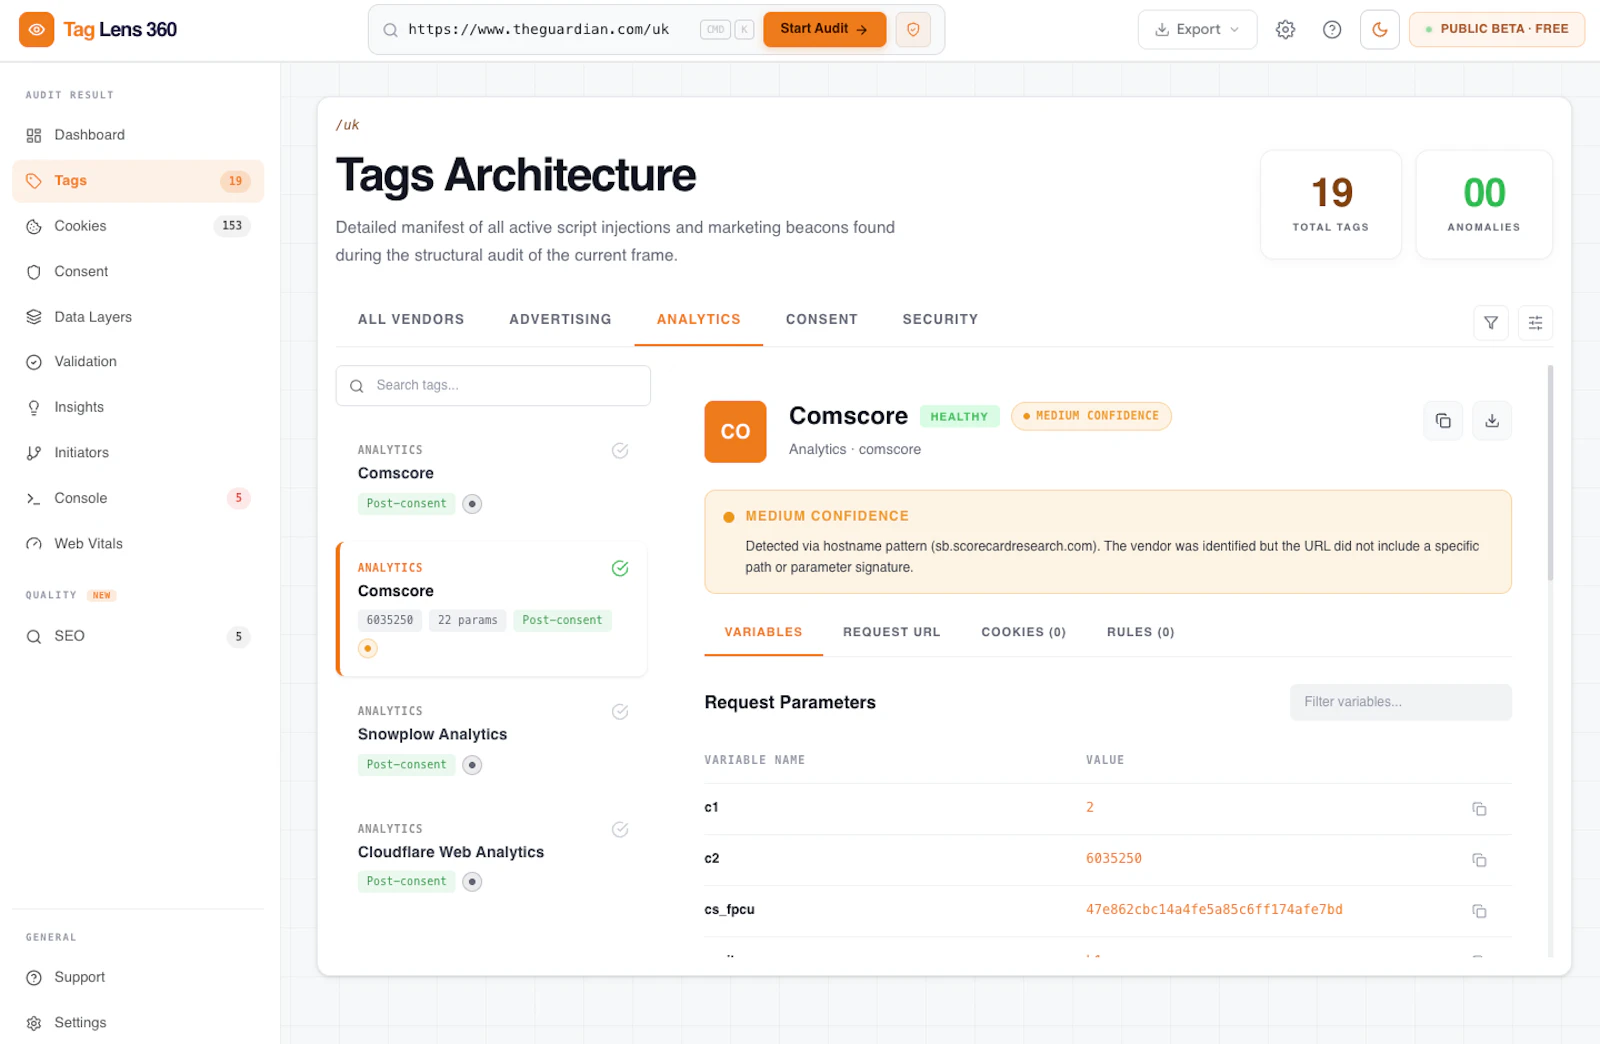
Task: Open Dashboard in the sidebar
Action: (138, 135)
